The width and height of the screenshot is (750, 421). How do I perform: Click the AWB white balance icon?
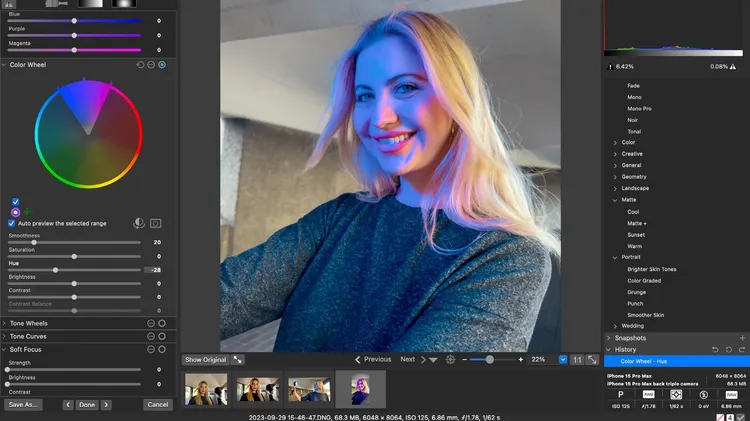pos(648,395)
